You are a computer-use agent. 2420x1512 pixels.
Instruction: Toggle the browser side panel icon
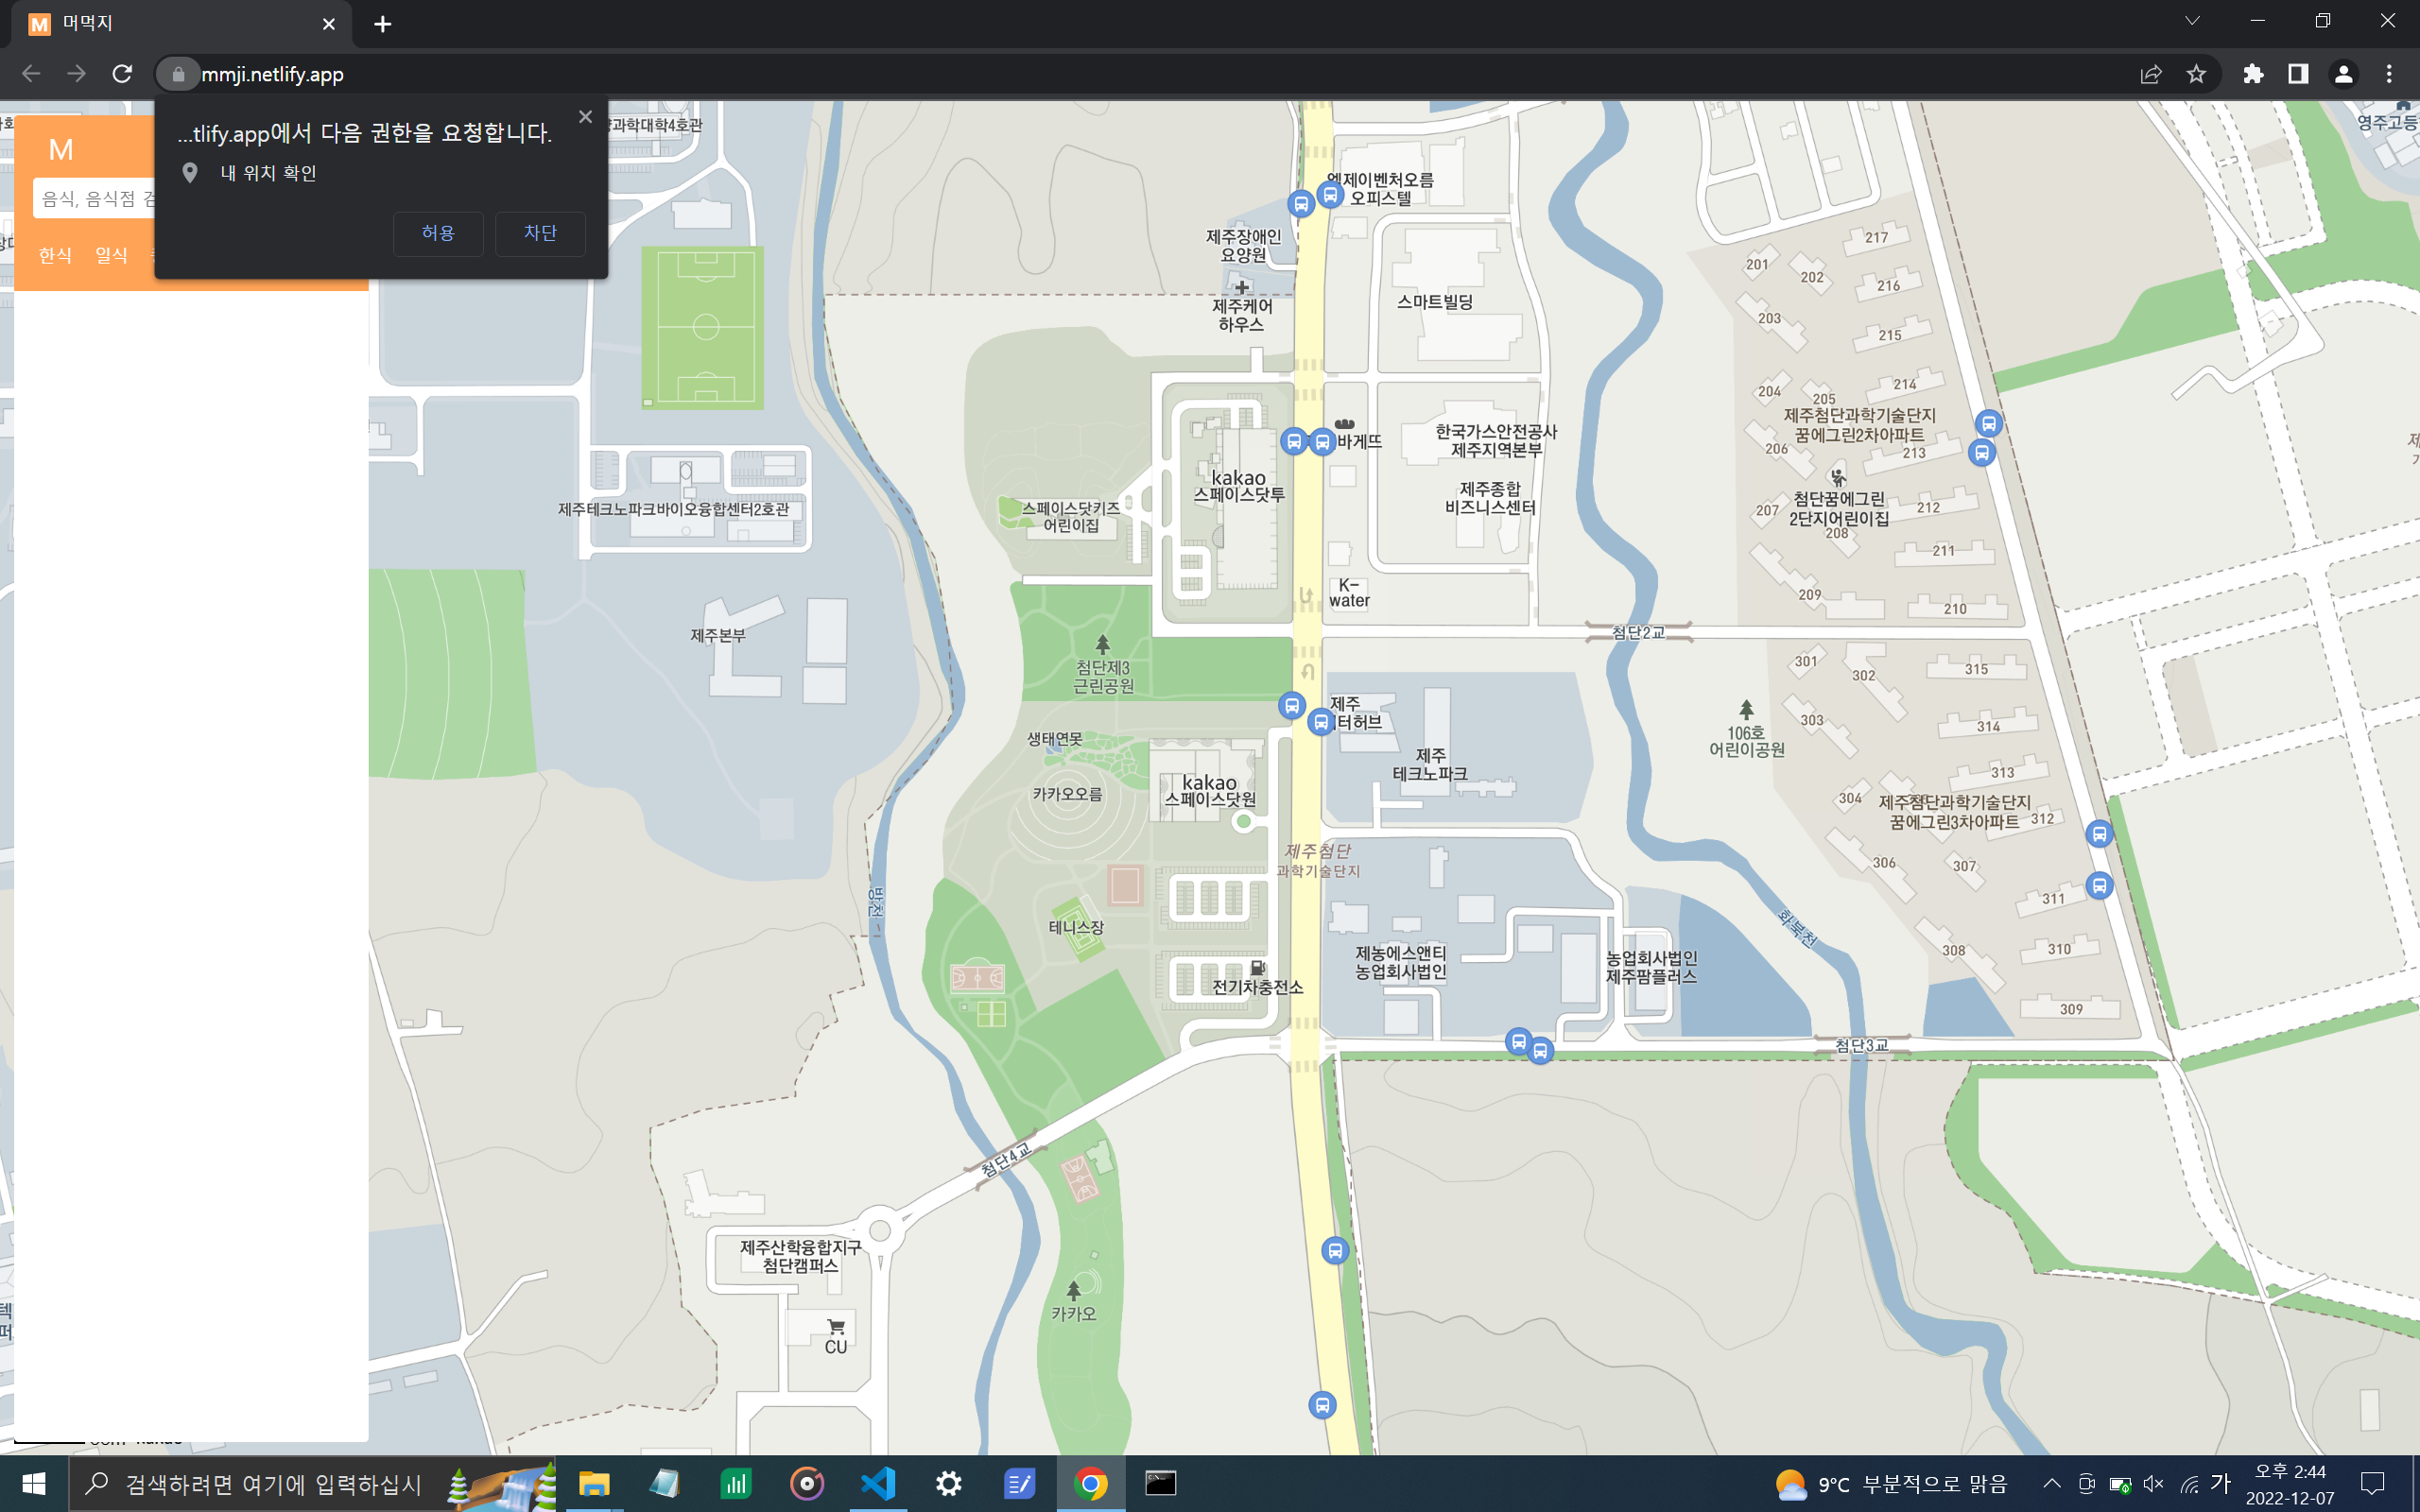pyautogui.click(x=2298, y=74)
